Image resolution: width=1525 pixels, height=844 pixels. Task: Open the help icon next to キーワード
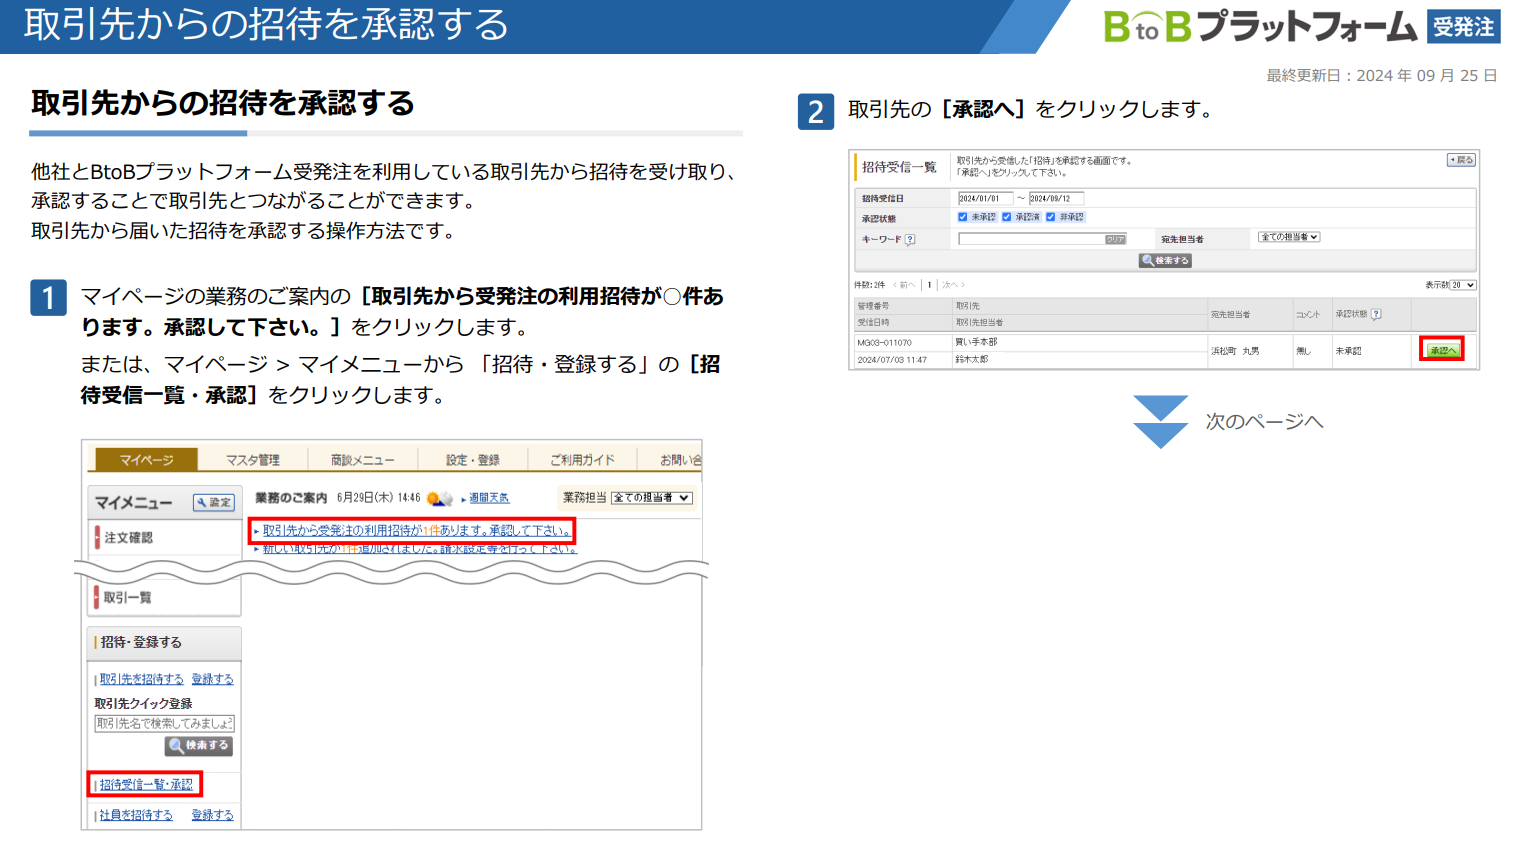pyautogui.click(x=910, y=239)
